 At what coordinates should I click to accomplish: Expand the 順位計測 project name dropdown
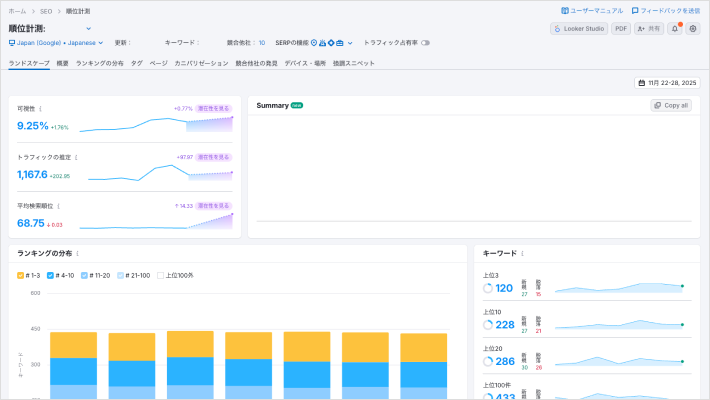pyautogui.click(x=88, y=29)
